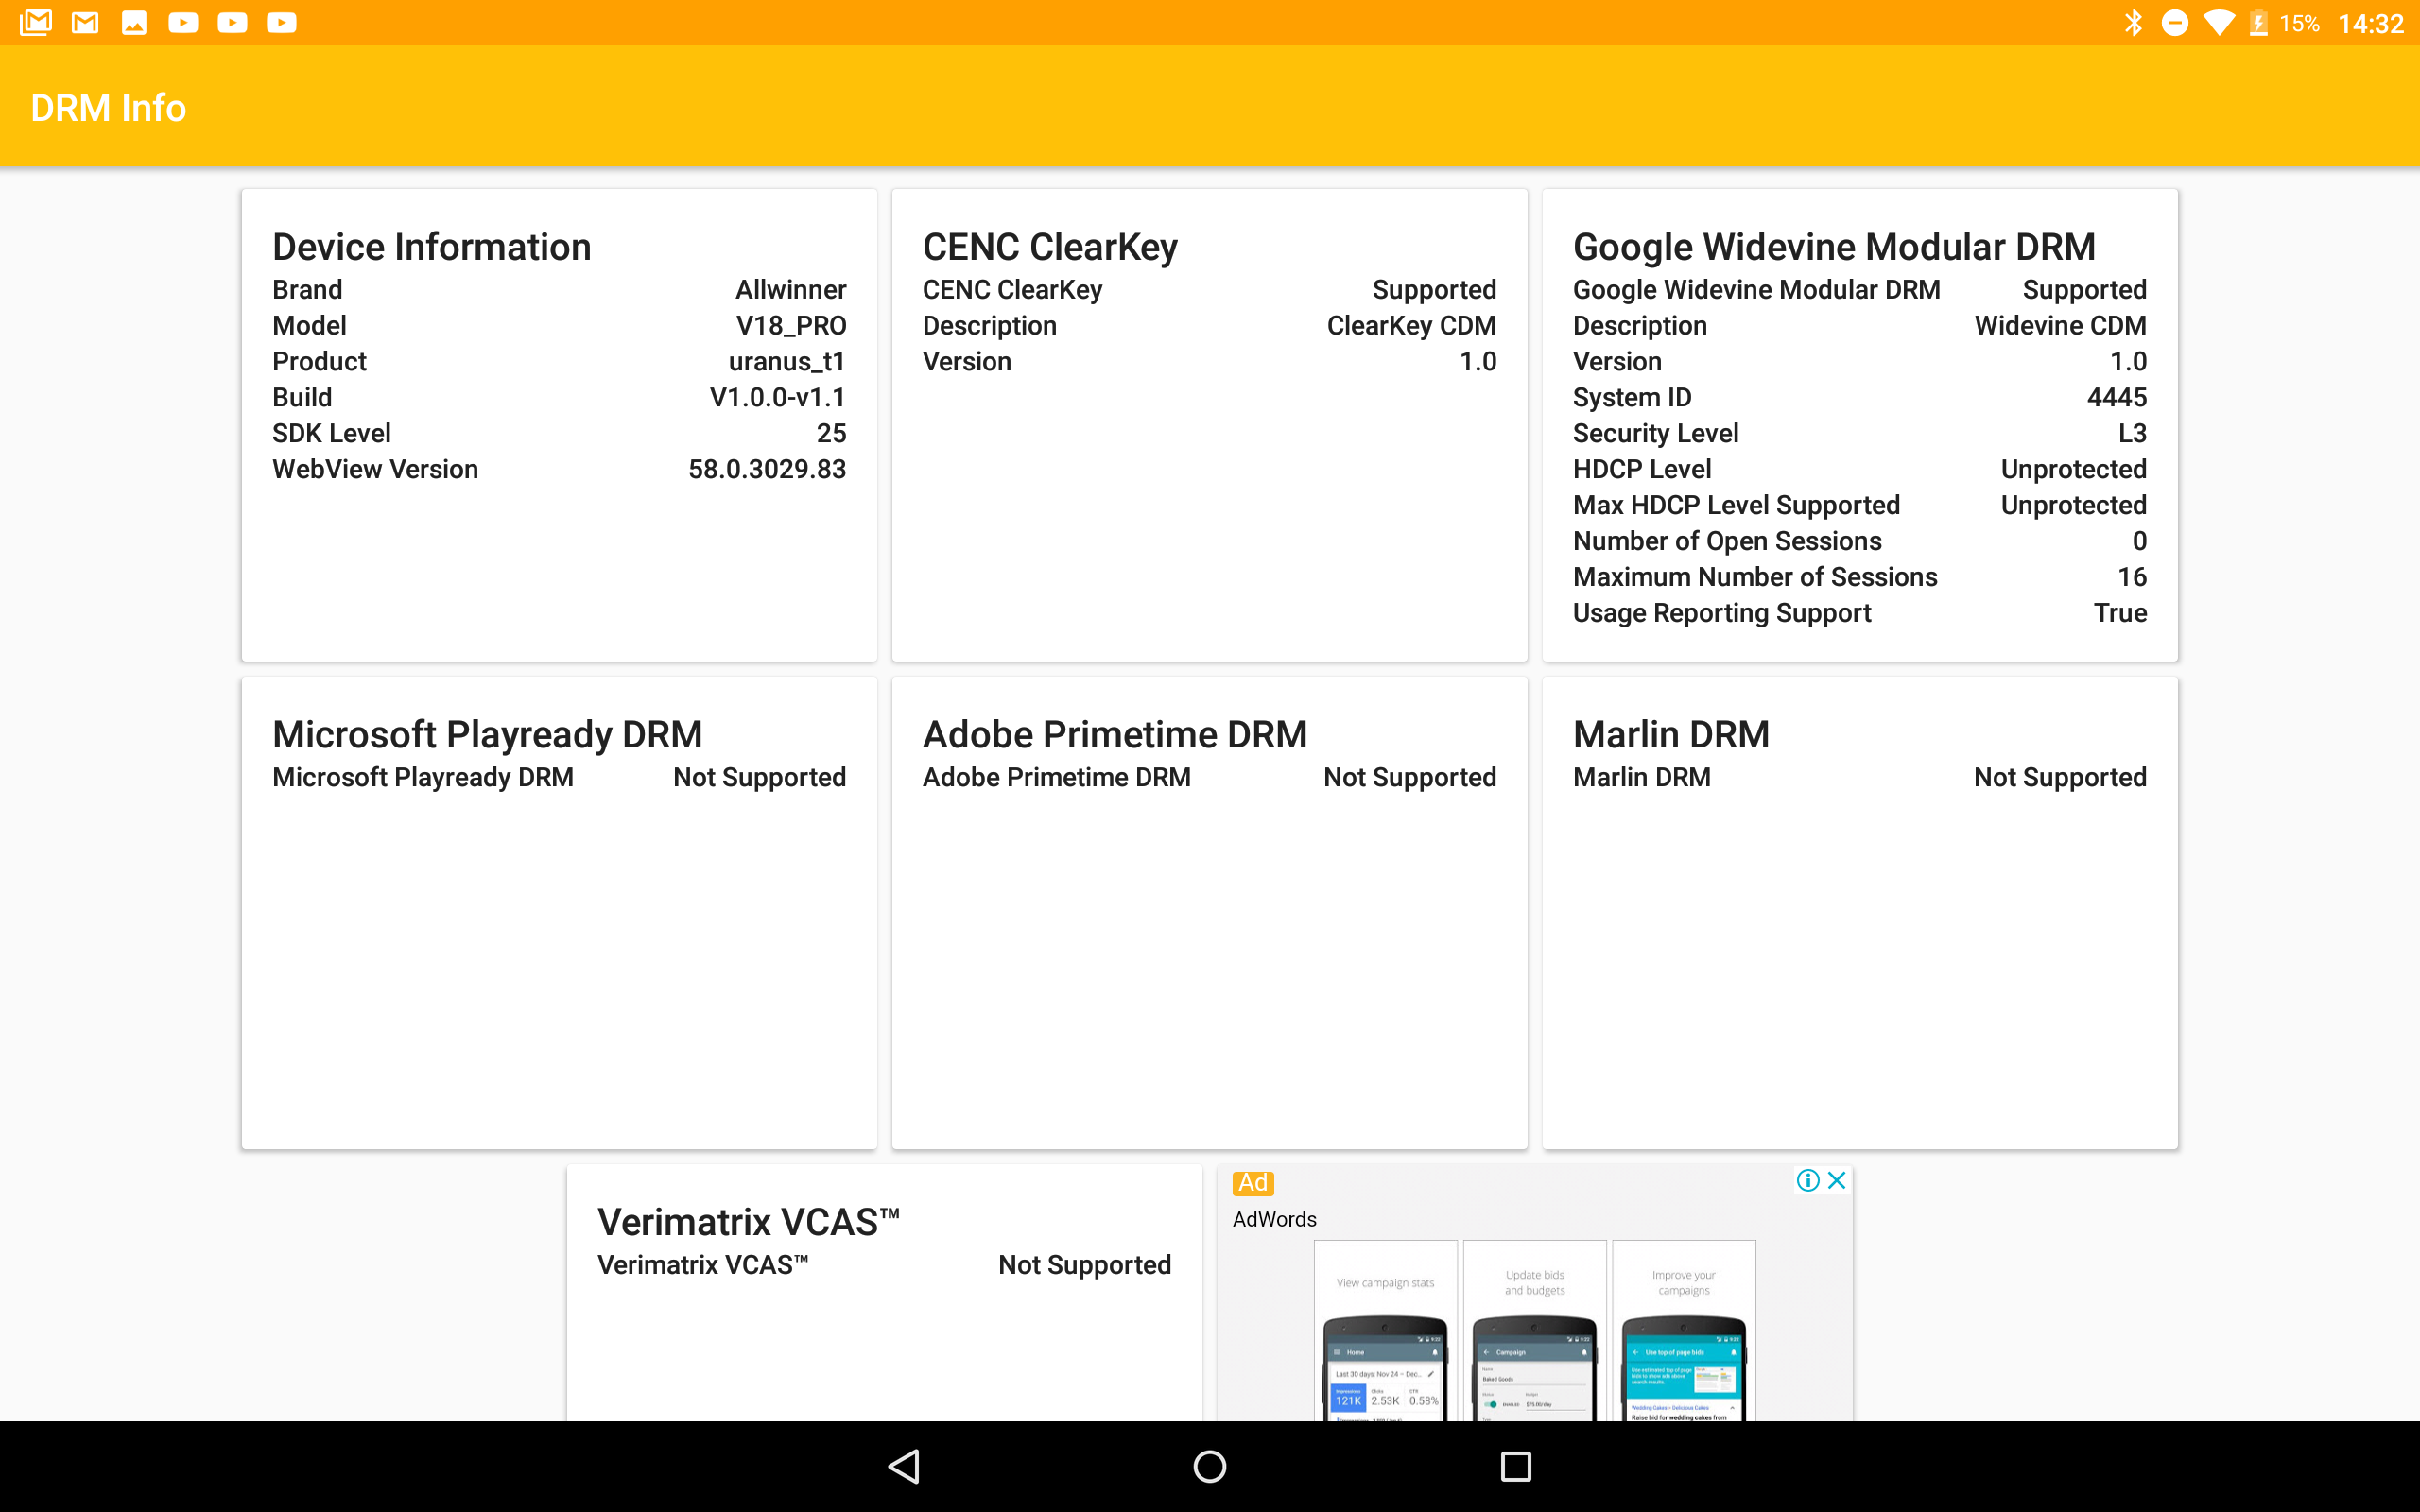Select the Maximum Number of Sessions label
The height and width of the screenshot is (1512, 2420).
click(1755, 577)
